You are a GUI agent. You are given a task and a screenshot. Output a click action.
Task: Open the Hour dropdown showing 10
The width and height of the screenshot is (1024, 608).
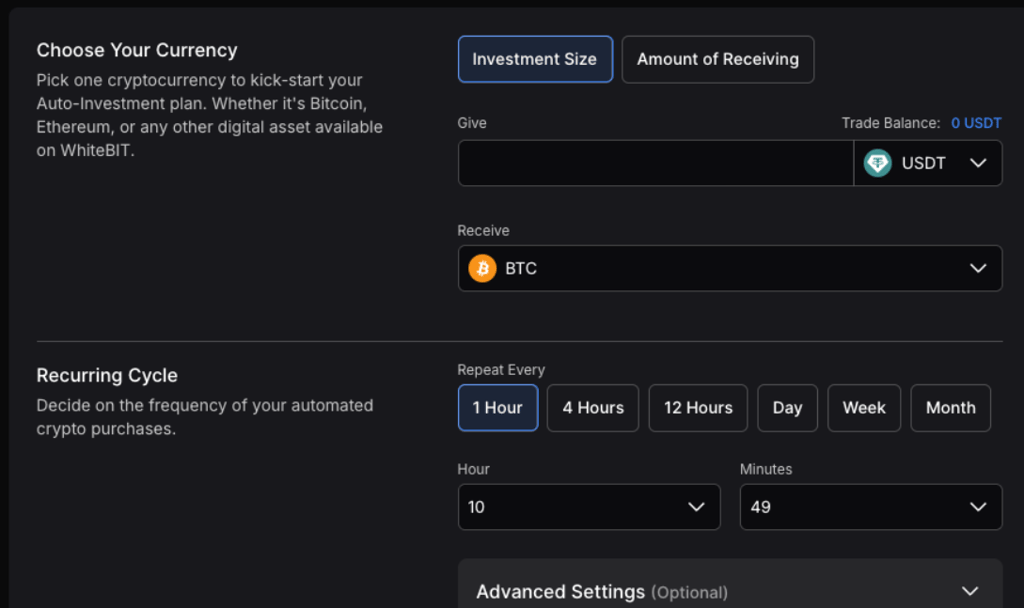tap(588, 507)
